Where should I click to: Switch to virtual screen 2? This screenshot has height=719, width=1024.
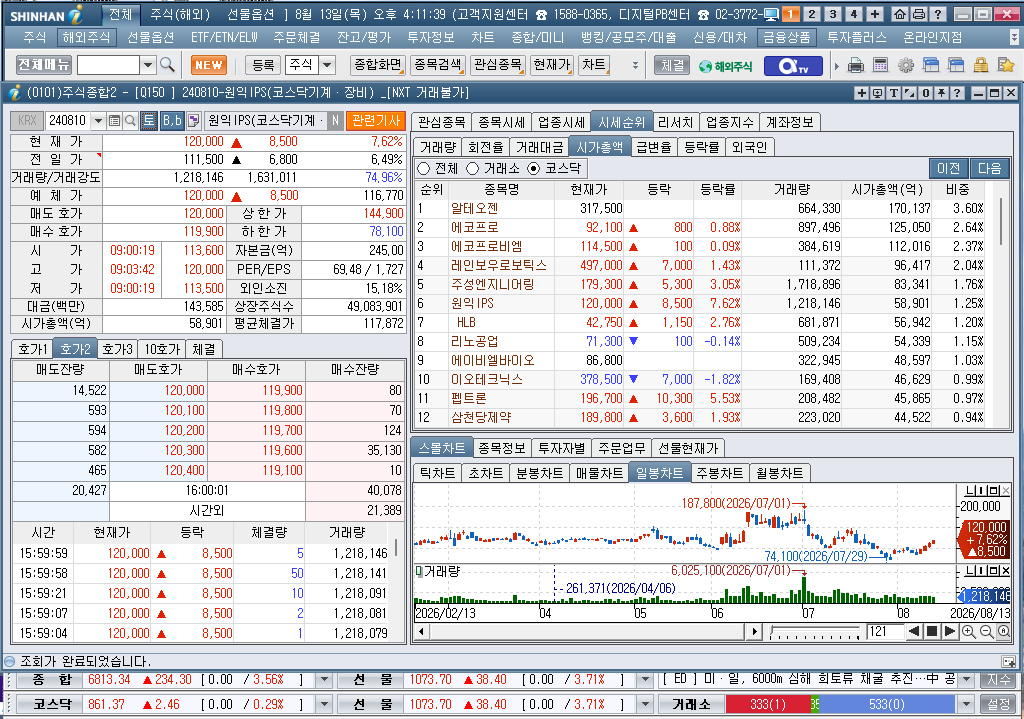[812, 14]
